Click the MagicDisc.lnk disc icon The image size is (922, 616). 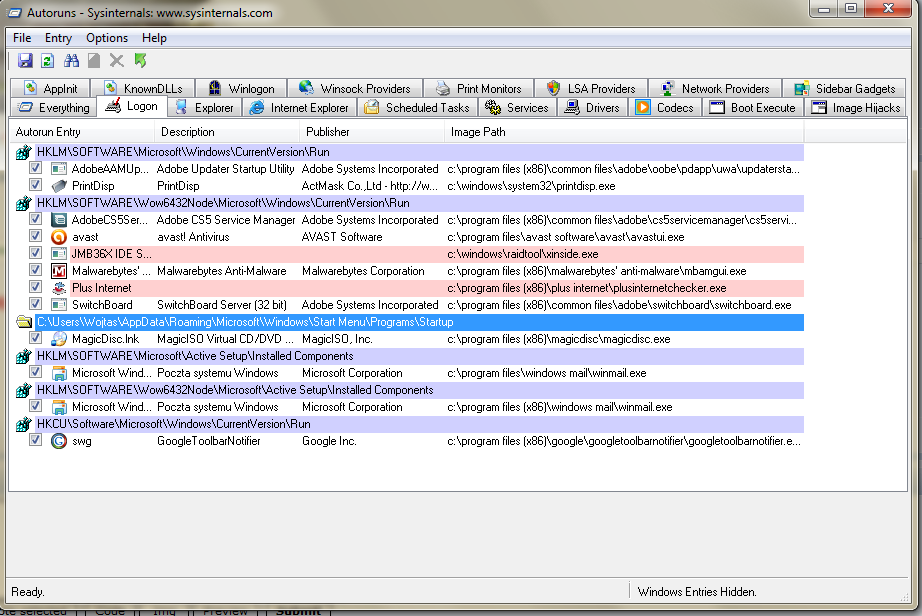tap(59, 339)
